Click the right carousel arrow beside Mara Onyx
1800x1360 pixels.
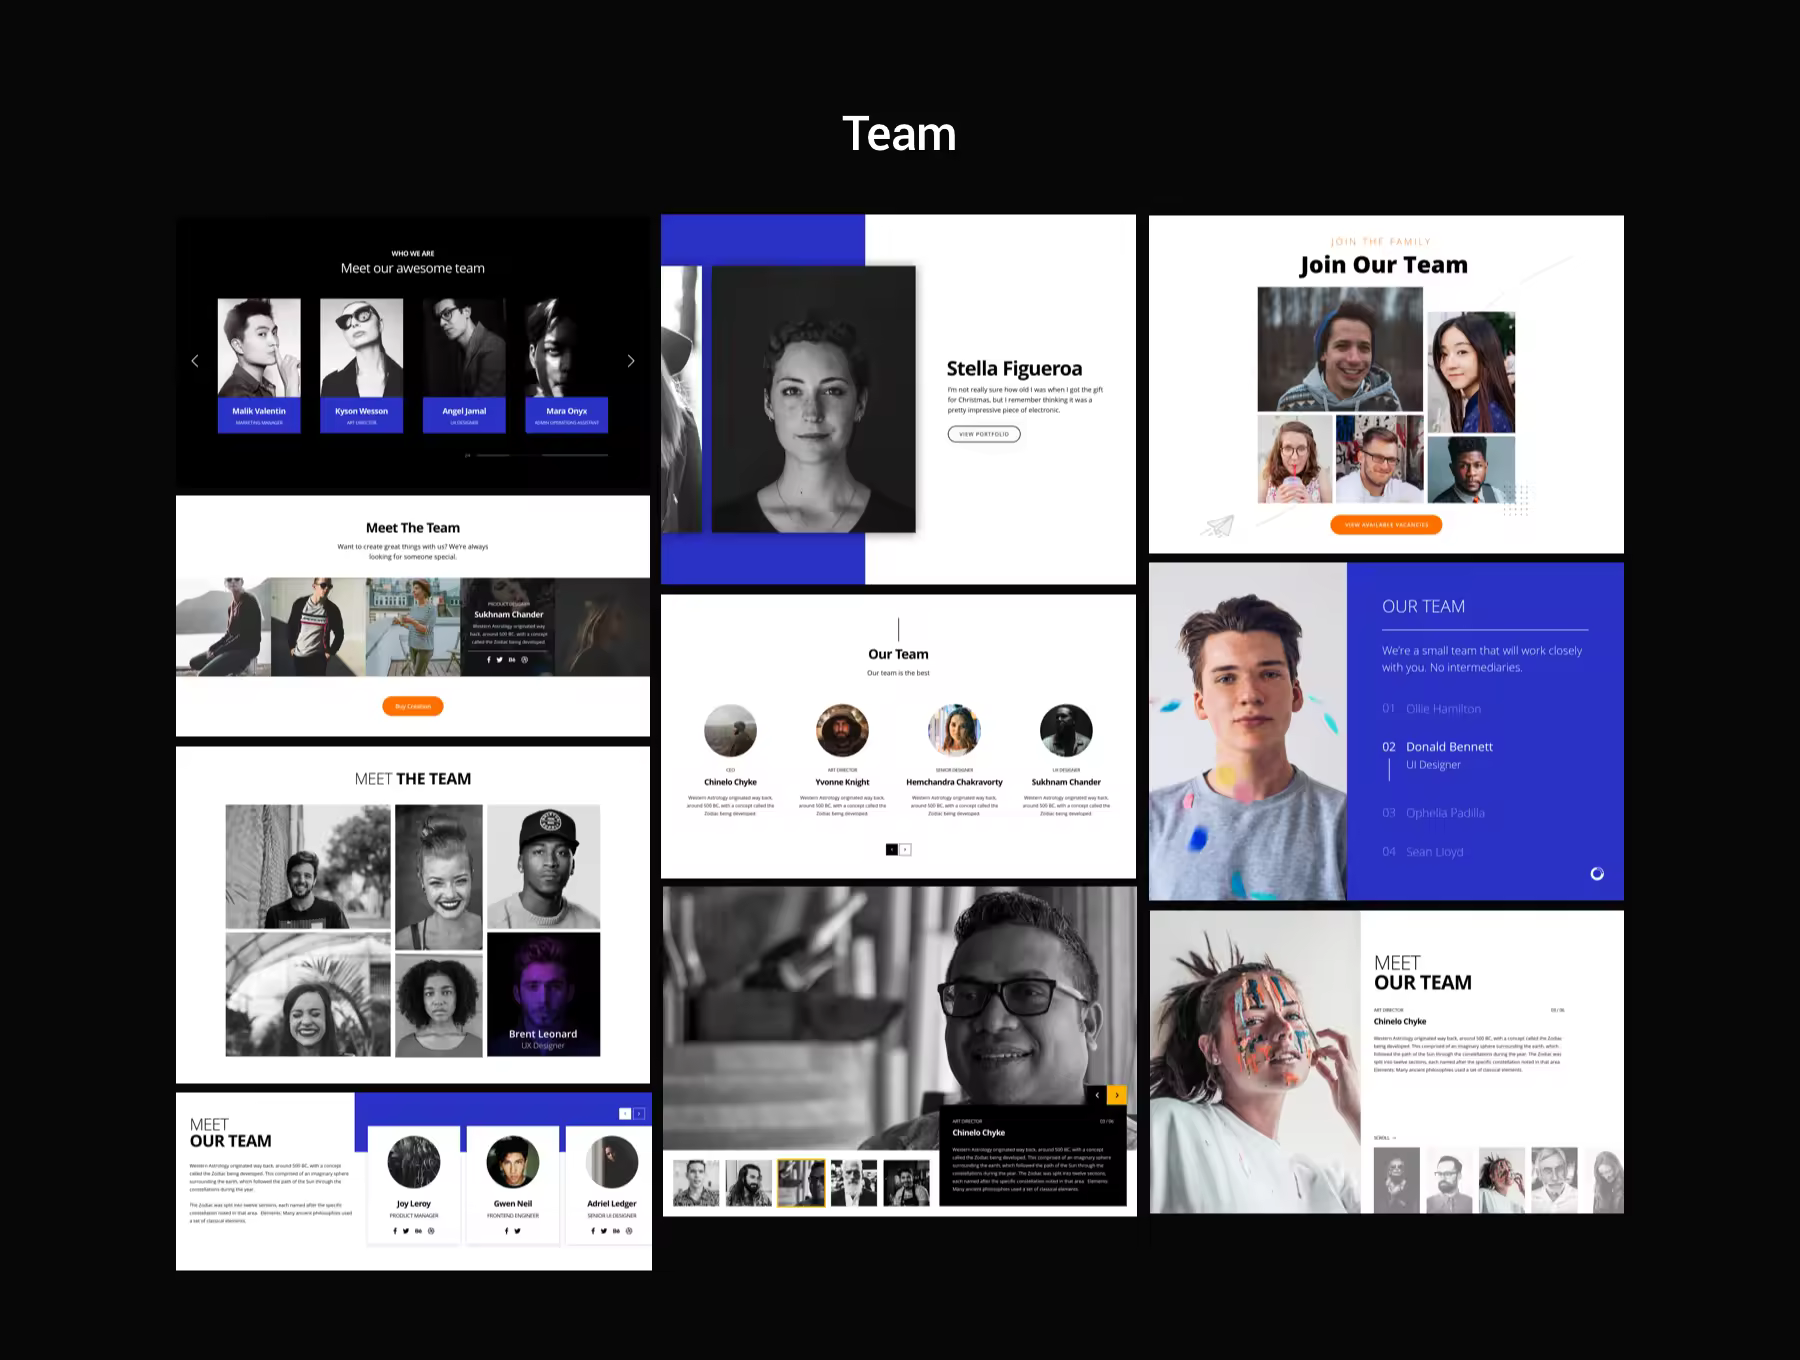(630, 361)
